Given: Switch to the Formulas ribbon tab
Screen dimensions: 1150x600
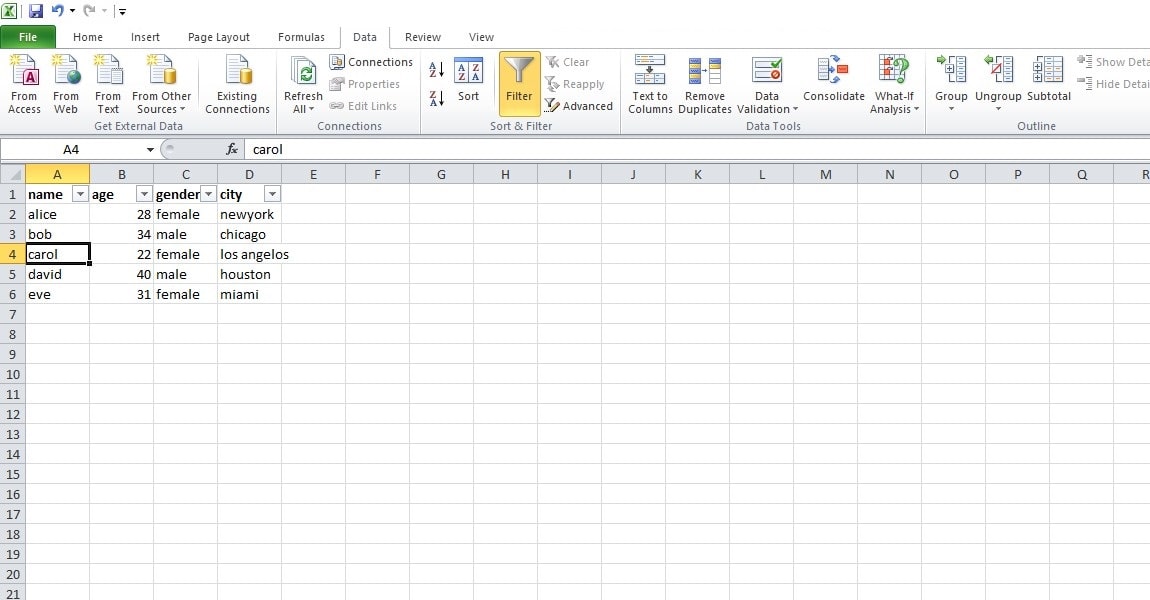Looking at the screenshot, I should coord(301,37).
